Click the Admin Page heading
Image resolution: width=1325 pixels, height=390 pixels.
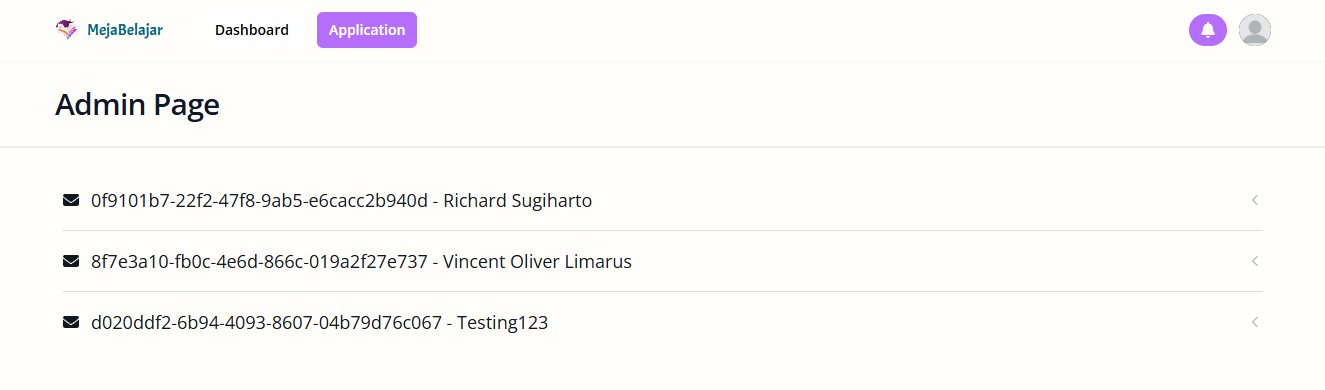pos(137,105)
